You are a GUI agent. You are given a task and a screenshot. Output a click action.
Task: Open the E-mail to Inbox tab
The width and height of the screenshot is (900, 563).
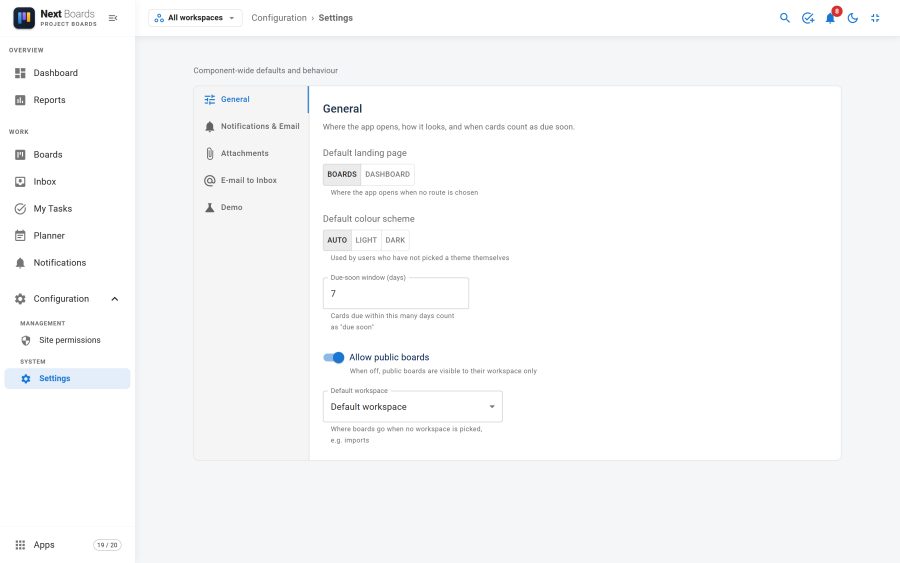(x=251, y=180)
